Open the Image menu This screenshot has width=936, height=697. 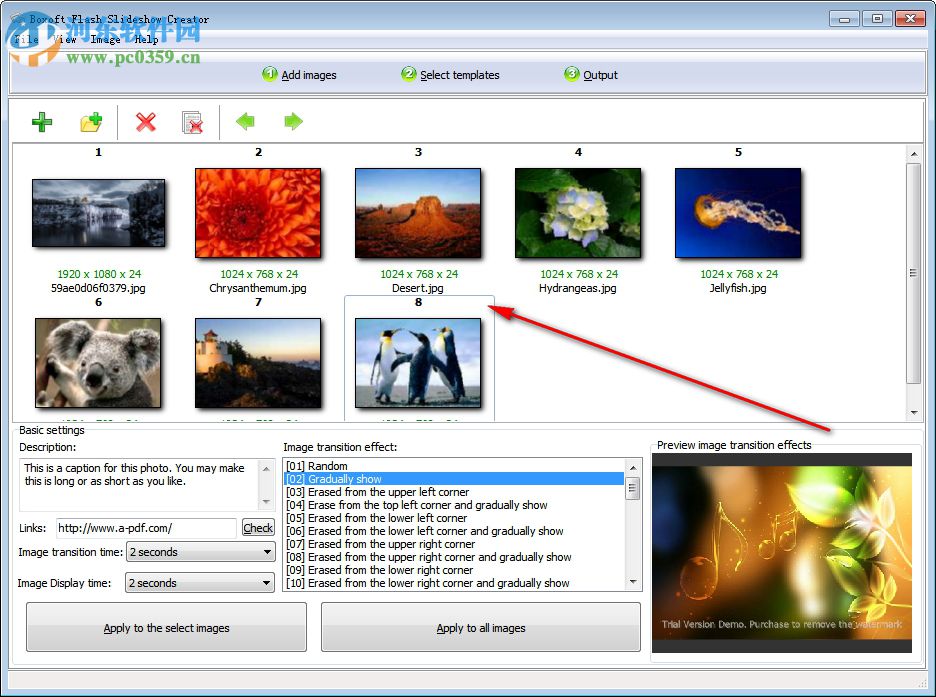pyautogui.click(x=104, y=39)
